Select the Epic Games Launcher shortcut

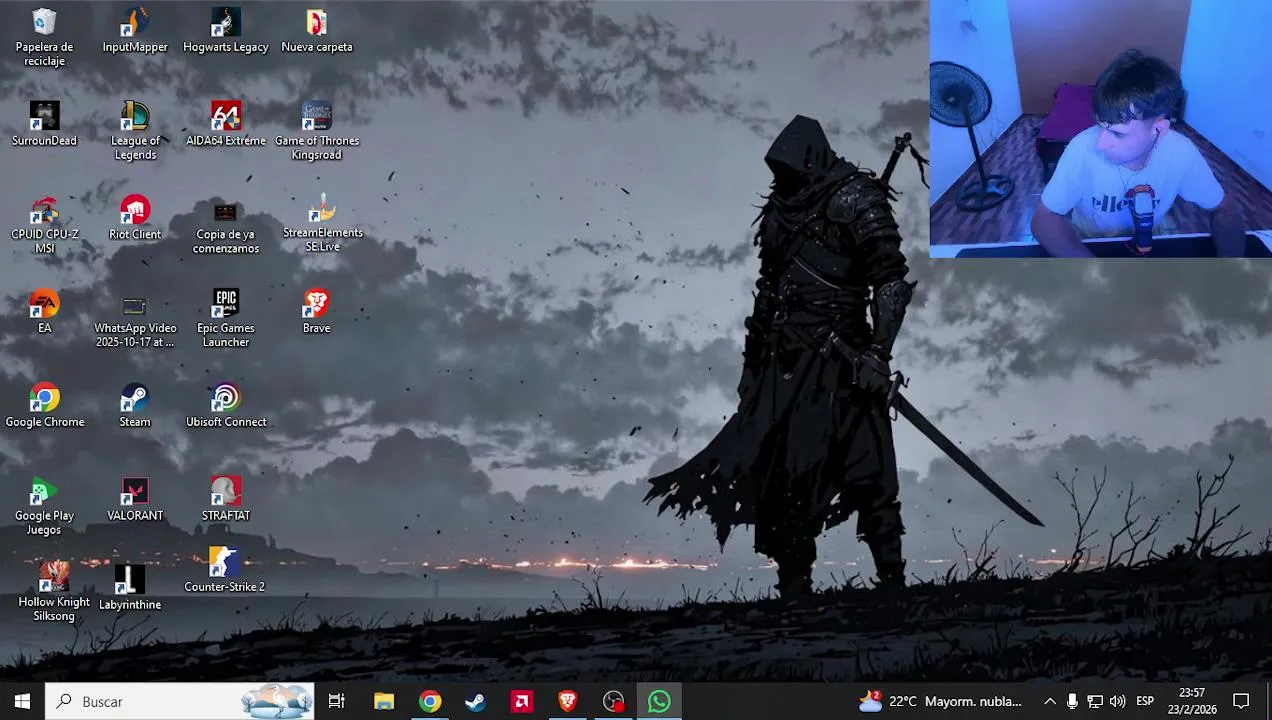226,319
